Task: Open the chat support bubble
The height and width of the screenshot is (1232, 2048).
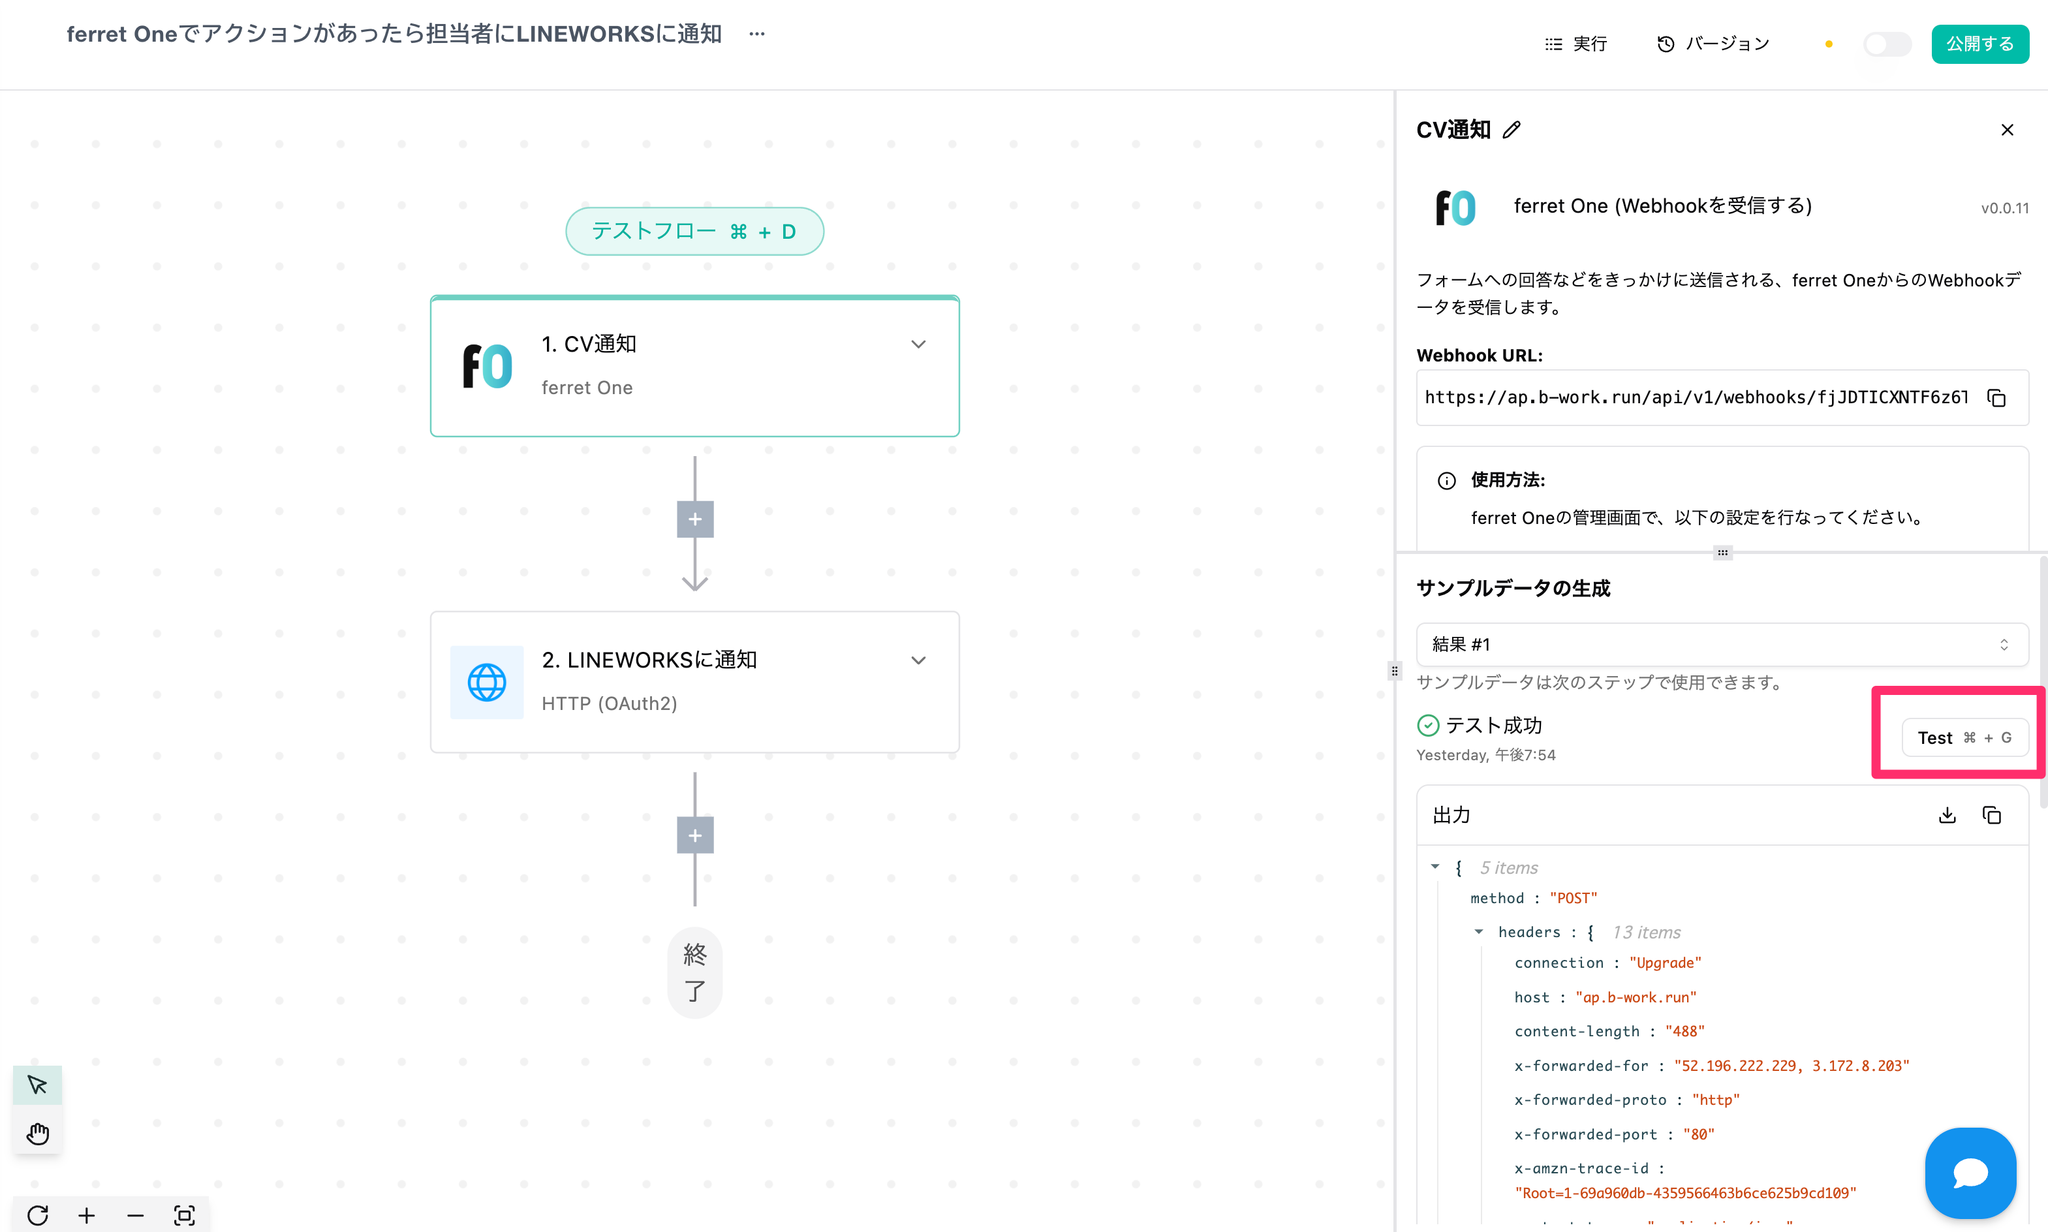Action: pyautogui.click(x=1970, y=1172)
